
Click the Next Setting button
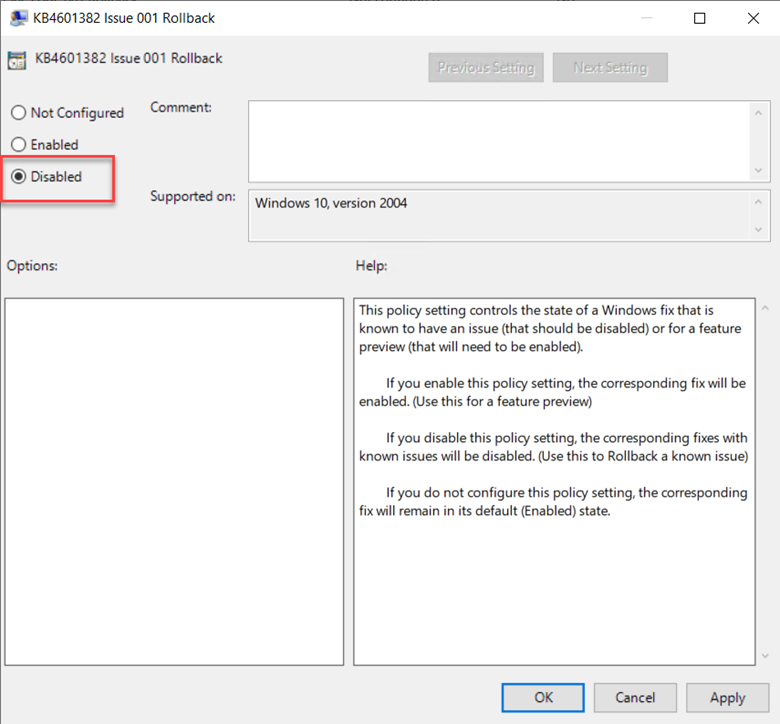[610, 68]
